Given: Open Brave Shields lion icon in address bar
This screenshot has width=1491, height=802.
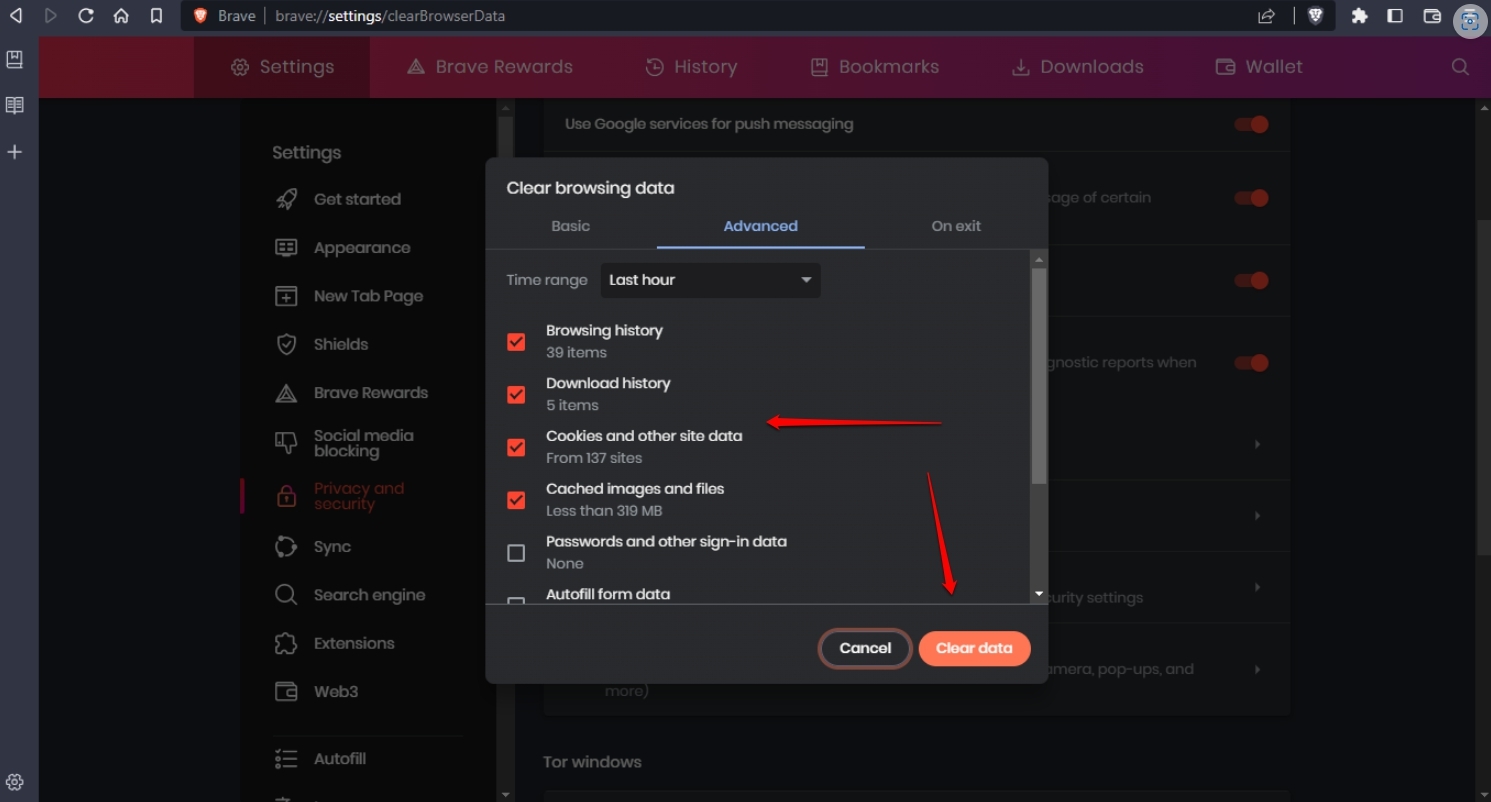Looking at the screenshot, I should [x=1316, y=16].
